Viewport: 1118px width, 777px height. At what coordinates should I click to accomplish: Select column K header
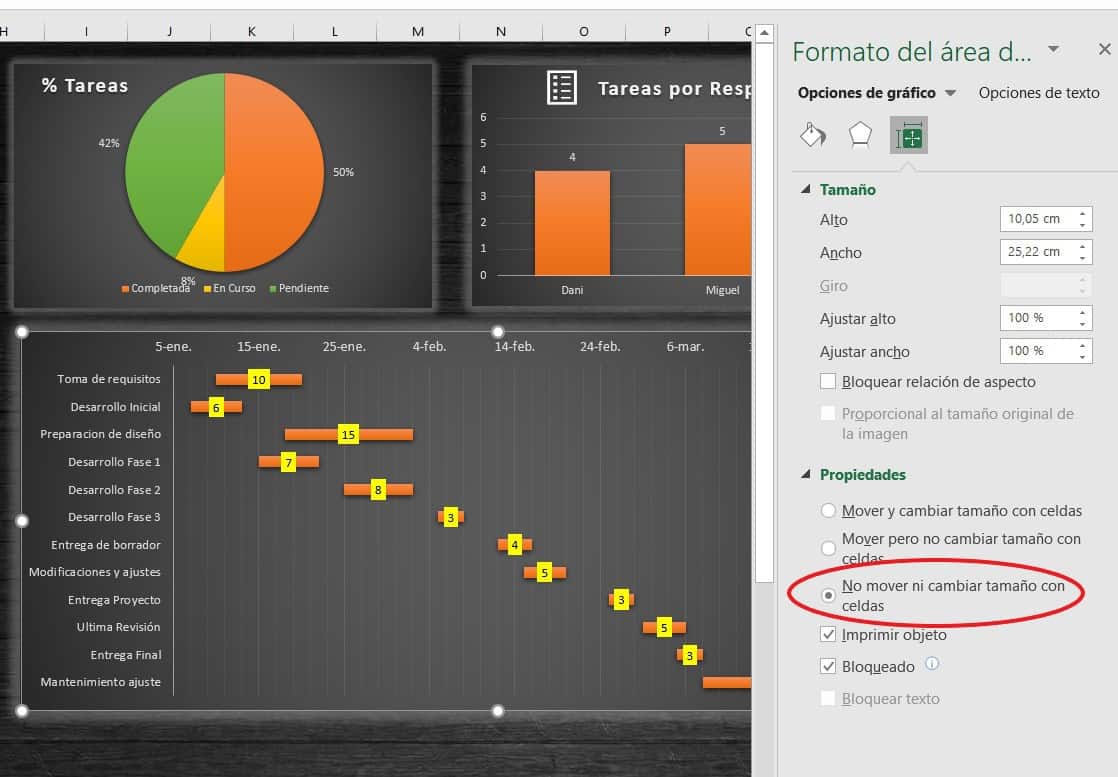point(252,31)
